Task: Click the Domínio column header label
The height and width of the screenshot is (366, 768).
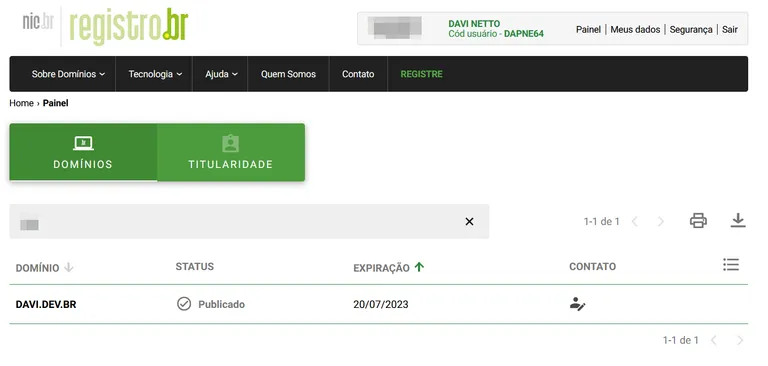Action: coord(37,268)
